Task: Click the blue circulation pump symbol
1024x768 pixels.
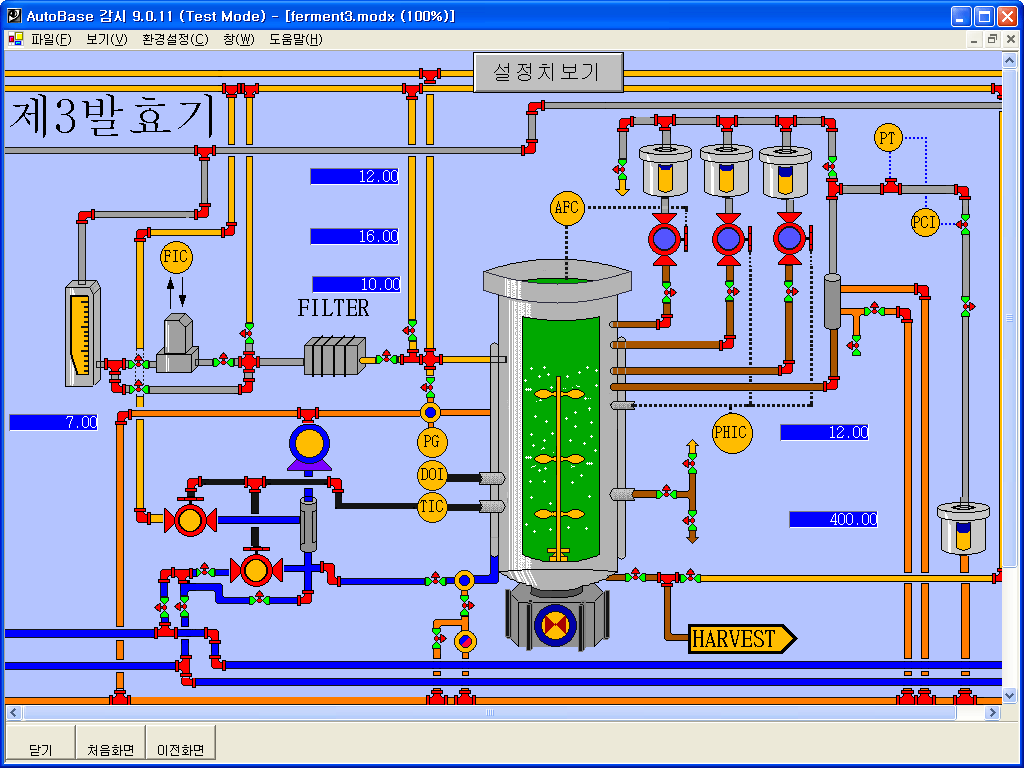Action: tap(309, 445)
